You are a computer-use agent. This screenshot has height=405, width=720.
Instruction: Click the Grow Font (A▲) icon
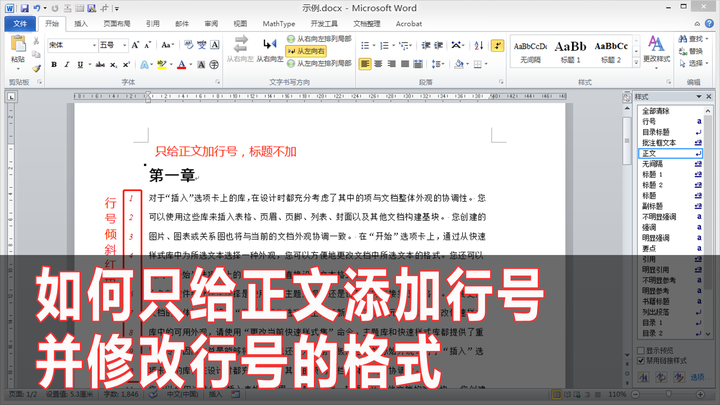[135, 45]
